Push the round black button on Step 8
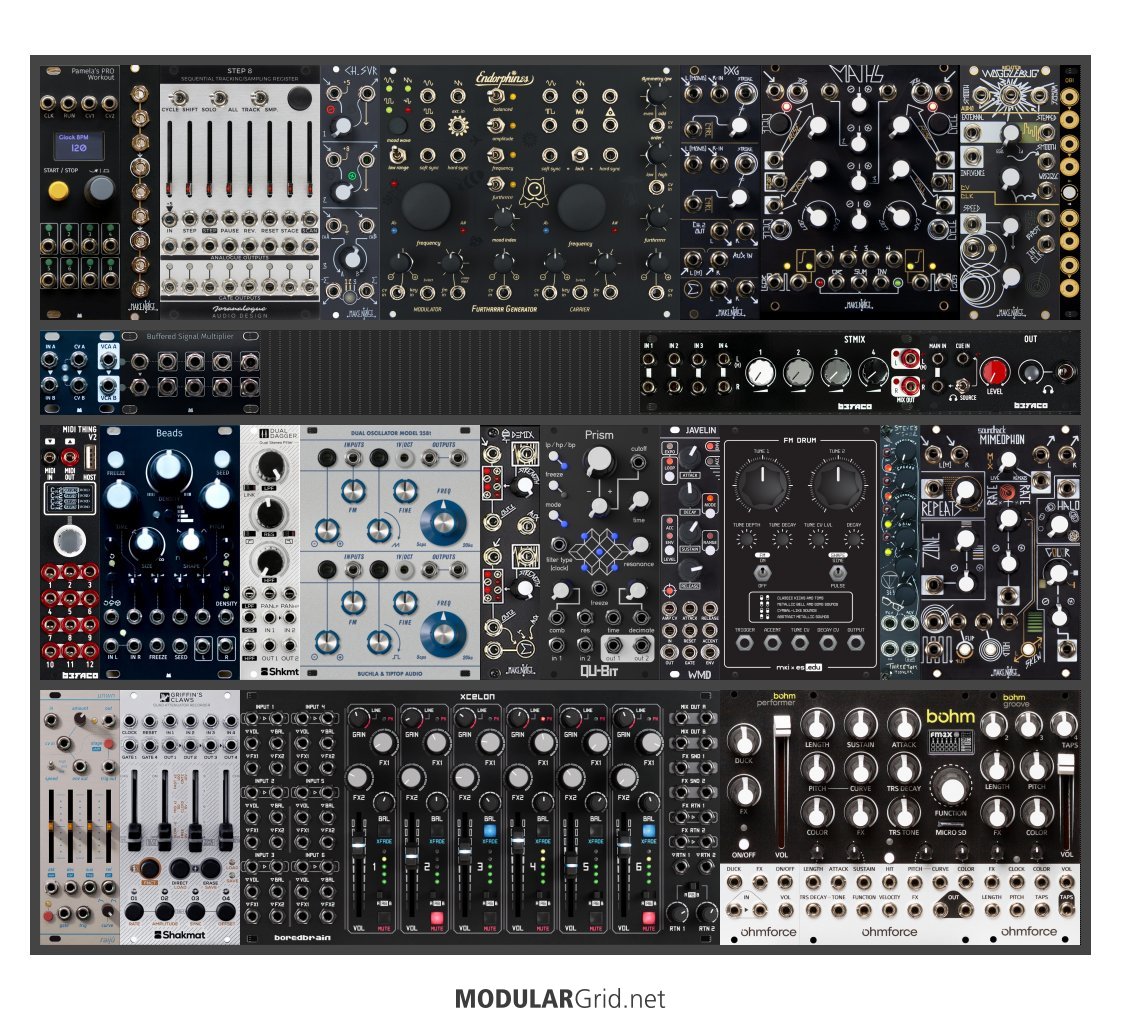 click(x=299, y=98)
